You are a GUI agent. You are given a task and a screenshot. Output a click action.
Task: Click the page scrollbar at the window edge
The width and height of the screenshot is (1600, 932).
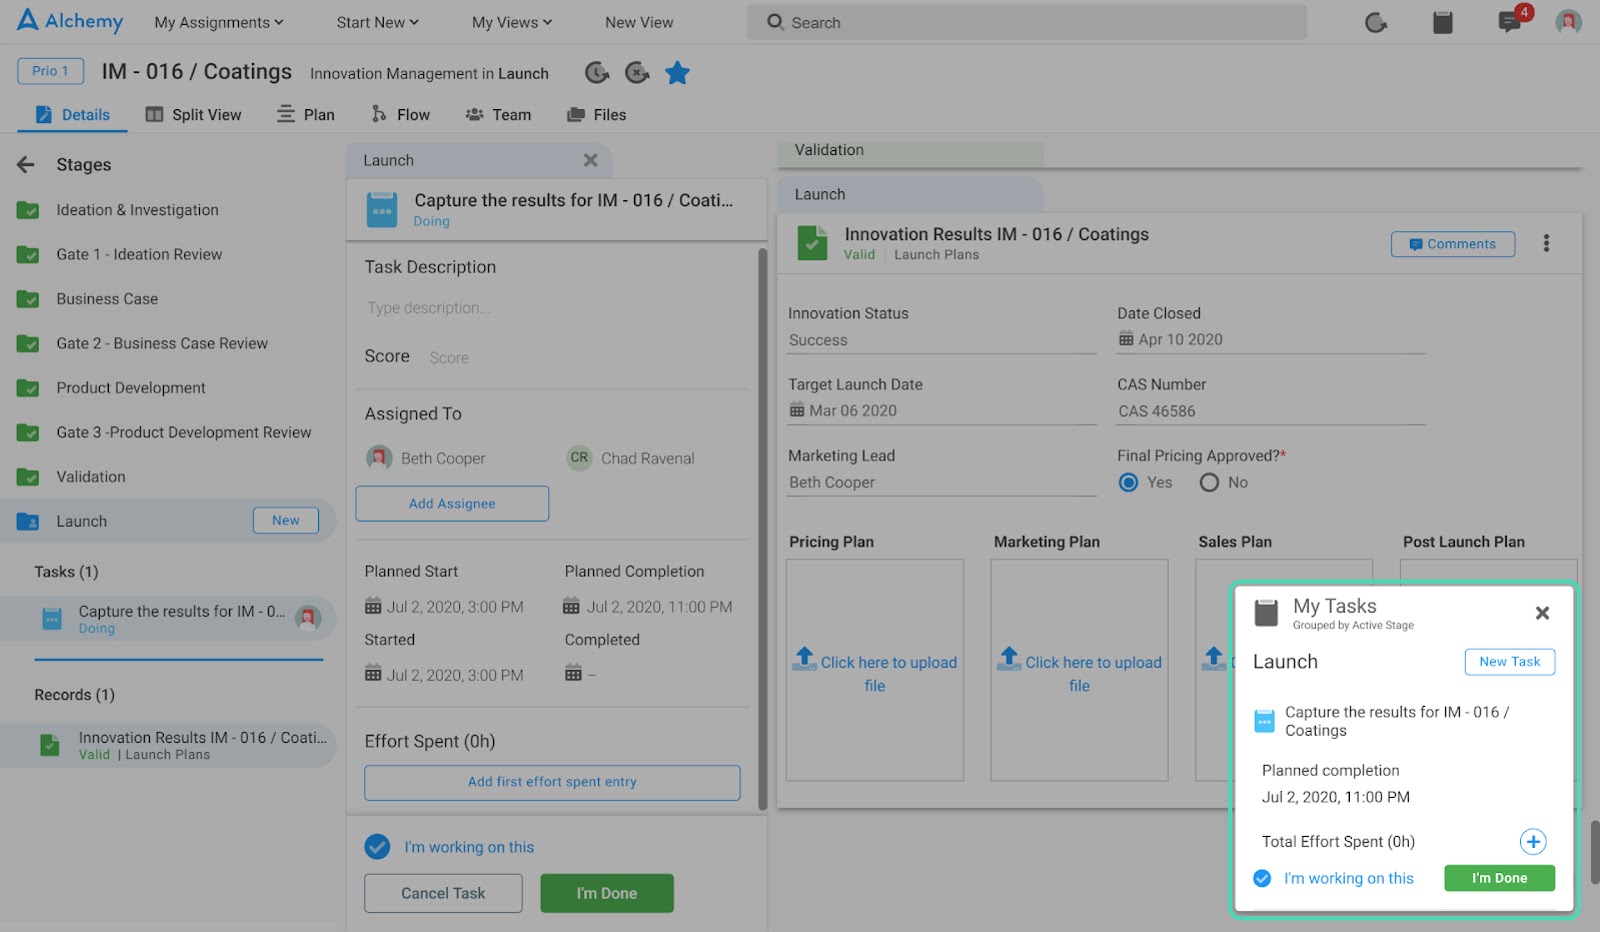1595,852
